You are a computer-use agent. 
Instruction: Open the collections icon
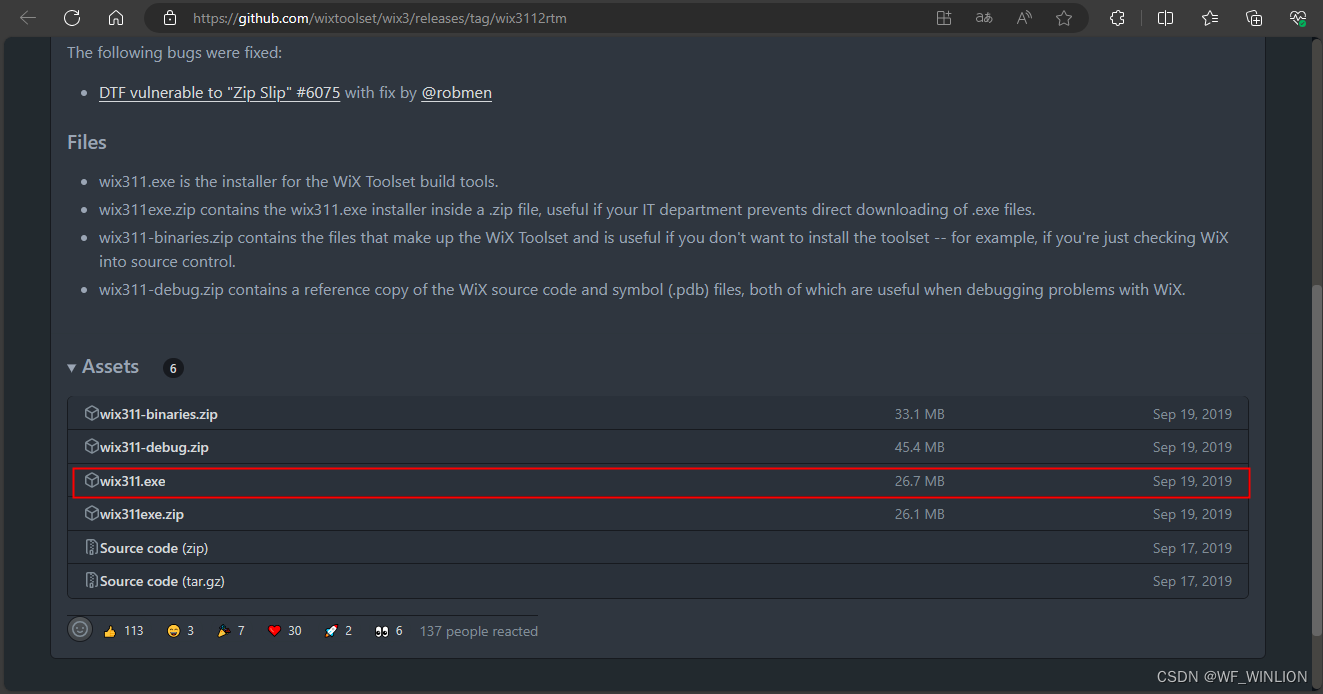[x=1254, y=18]
